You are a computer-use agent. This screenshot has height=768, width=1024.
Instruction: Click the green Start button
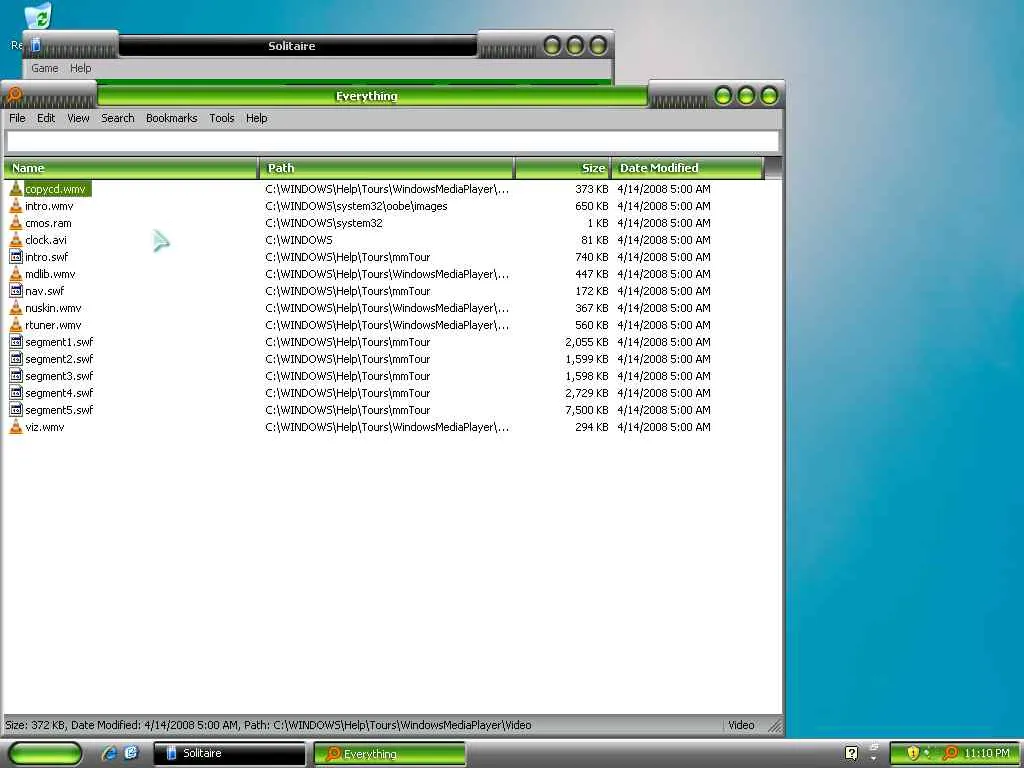click(x=45, y=753)
